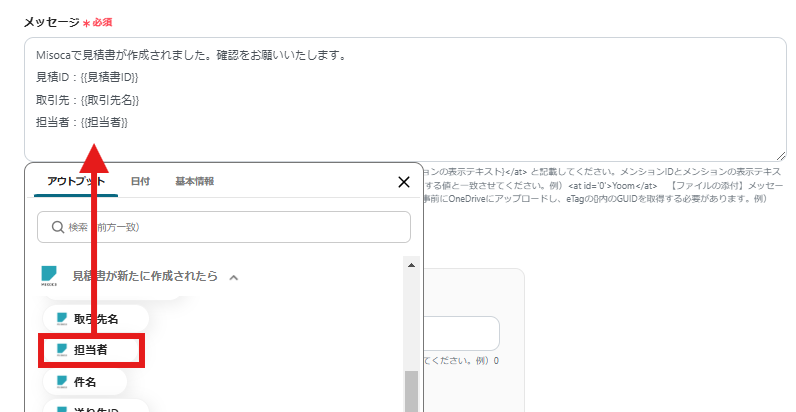Click the scroll-up arrow of the output list
Image resolution: width=796 pixels, height=412 pixels.
[x=411, y=265]
